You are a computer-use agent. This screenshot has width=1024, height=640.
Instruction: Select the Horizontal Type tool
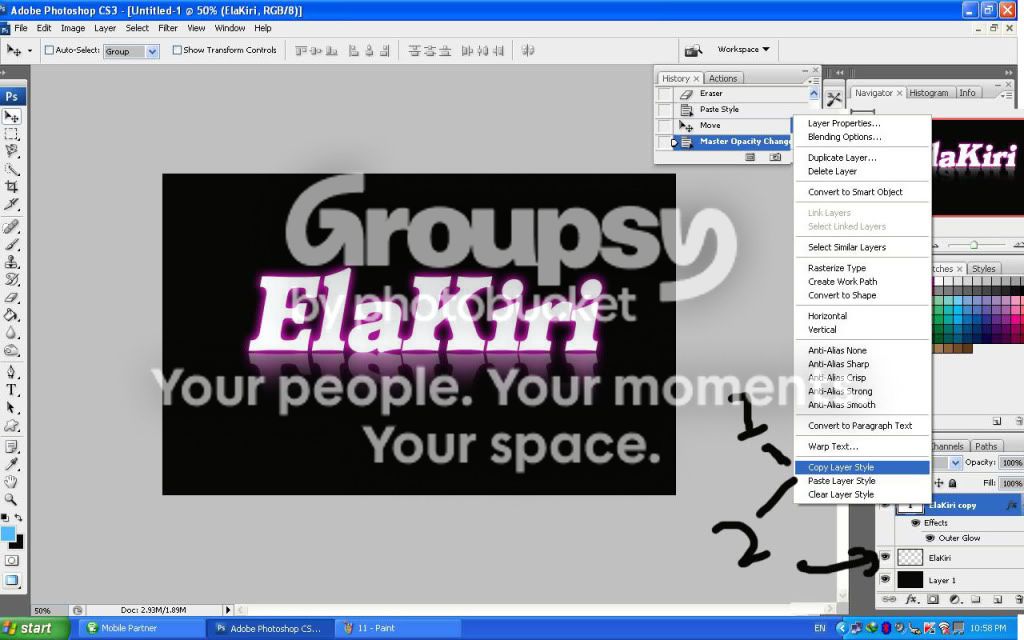tap(12, 390)
